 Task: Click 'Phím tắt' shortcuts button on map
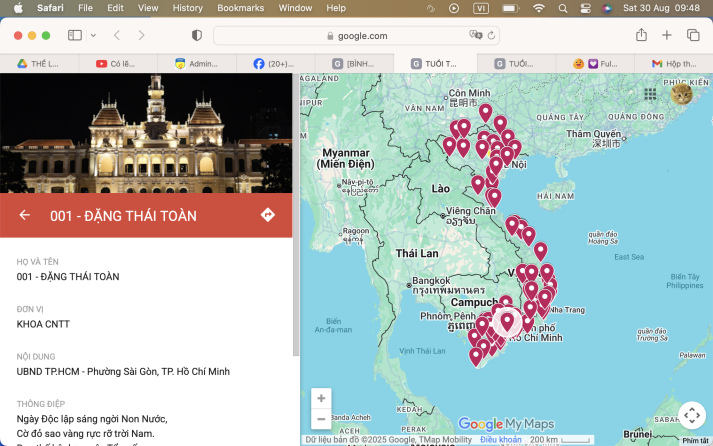(695, 441)
